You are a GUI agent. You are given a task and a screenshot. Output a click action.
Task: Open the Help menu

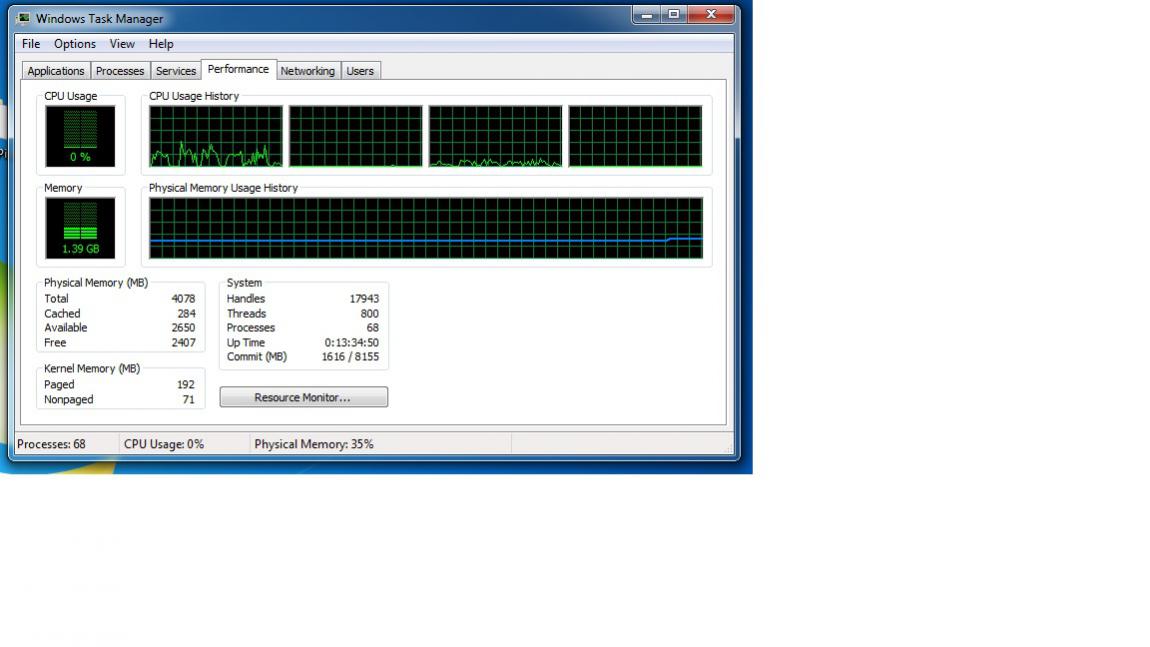[x=161, y=44]
